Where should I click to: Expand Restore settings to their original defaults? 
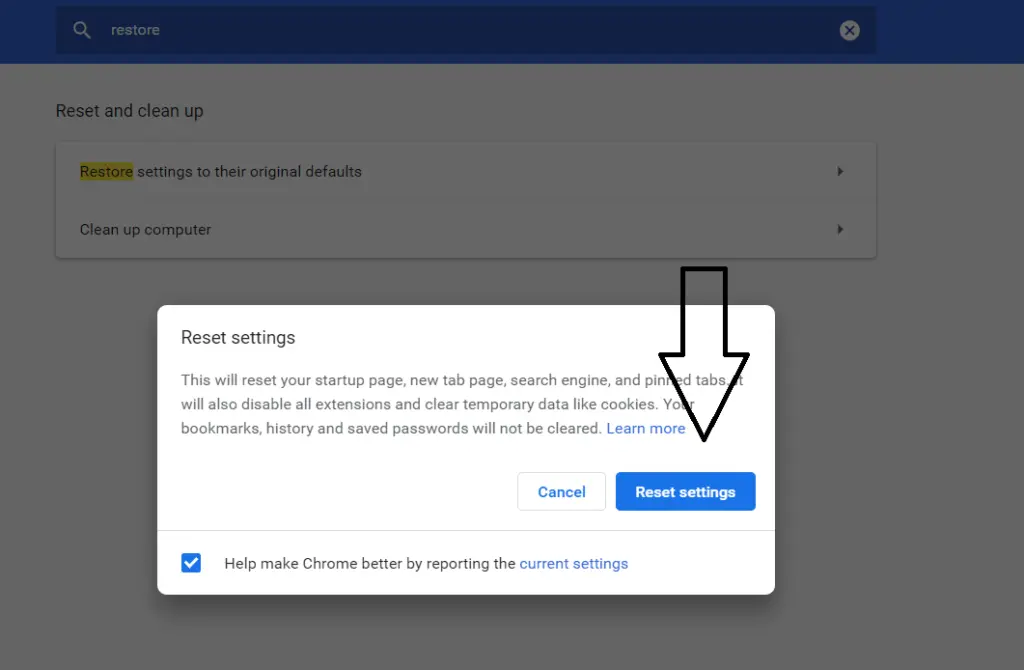coord(465,171)
